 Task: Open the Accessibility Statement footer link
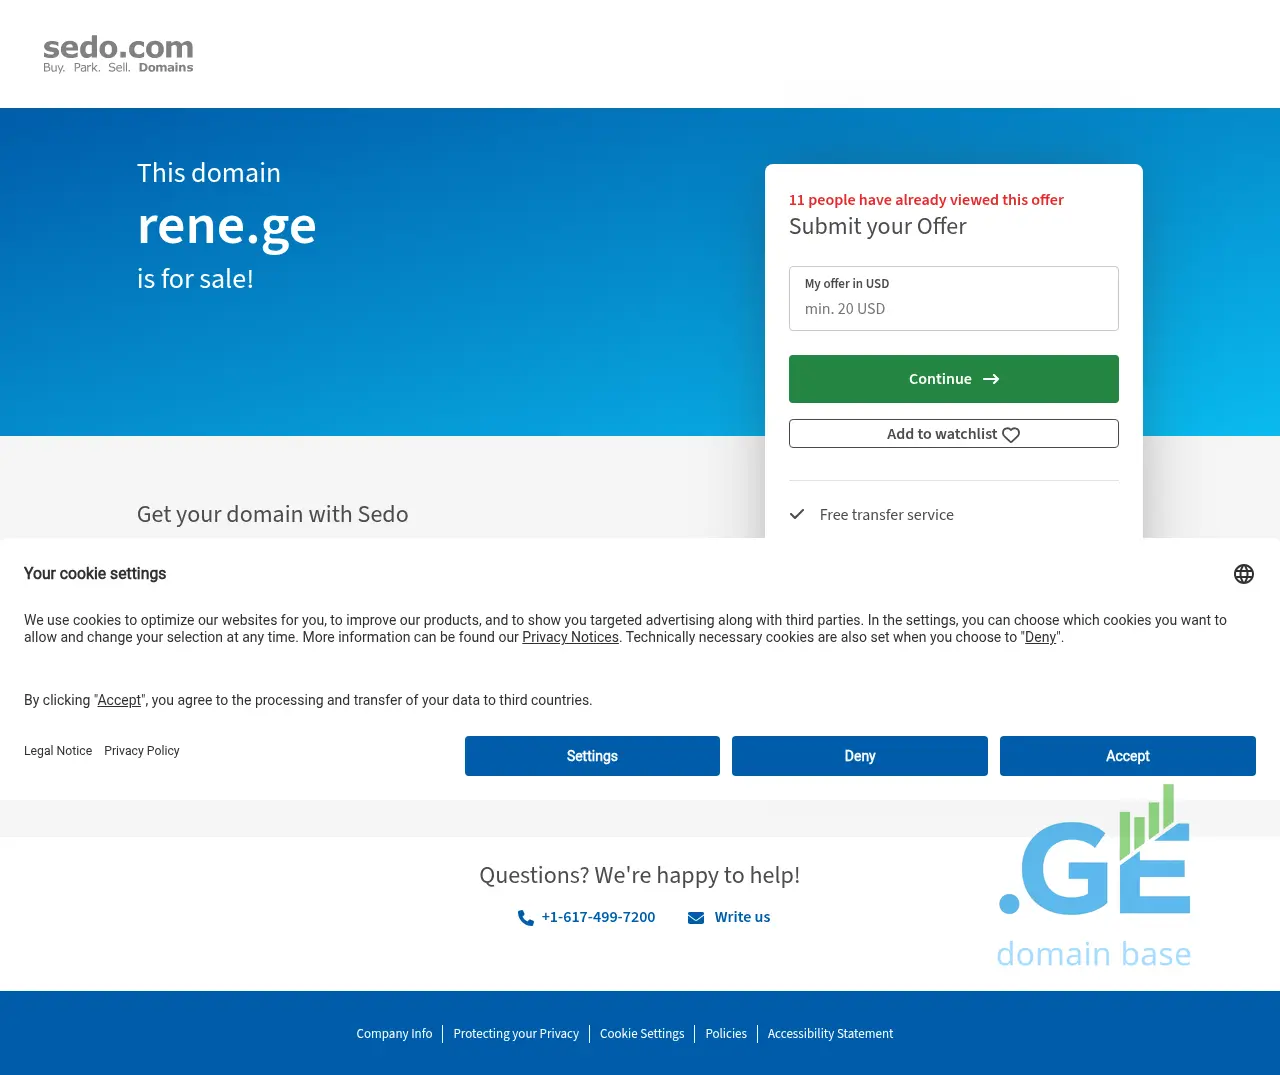tap(830, 1034)
